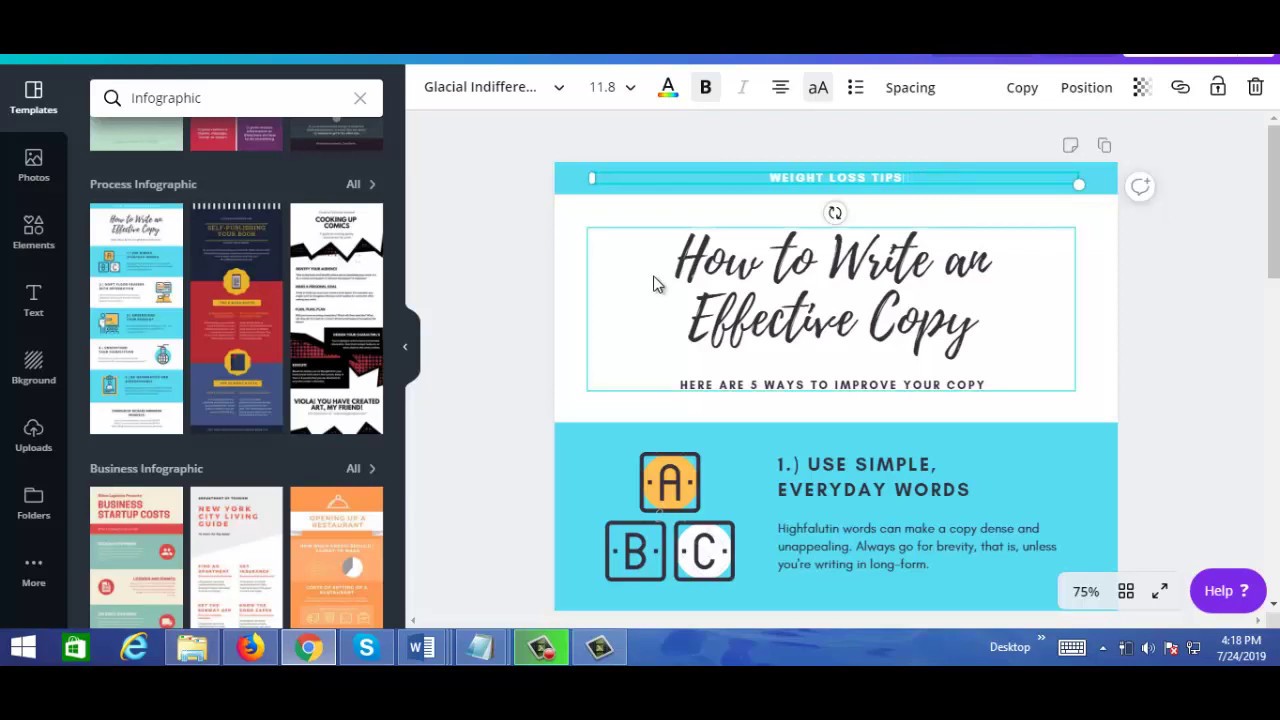Image resolution: width=1280 pixels, height=720 pixels.
Task: Lock the selected element
Action: (1218, 87)
